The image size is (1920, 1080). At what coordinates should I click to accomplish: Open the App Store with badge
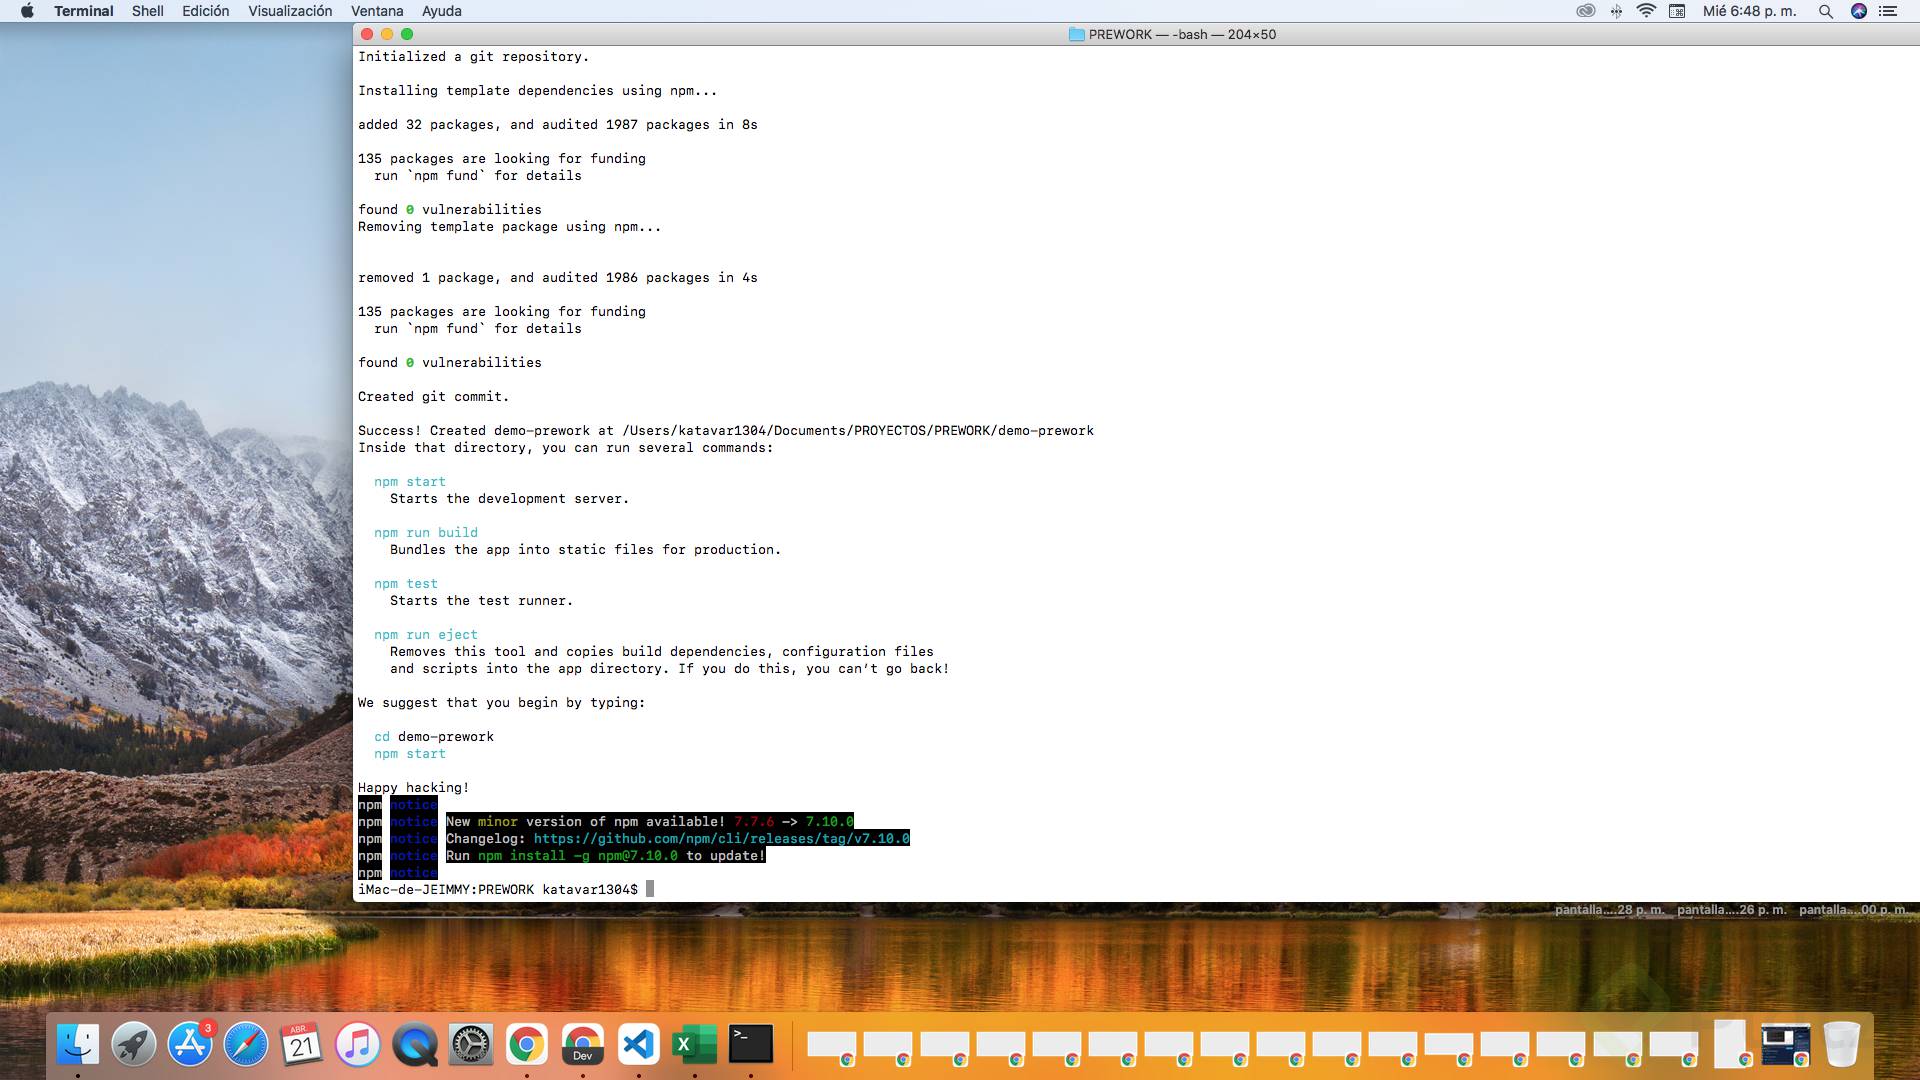(x=190, y=1045)
